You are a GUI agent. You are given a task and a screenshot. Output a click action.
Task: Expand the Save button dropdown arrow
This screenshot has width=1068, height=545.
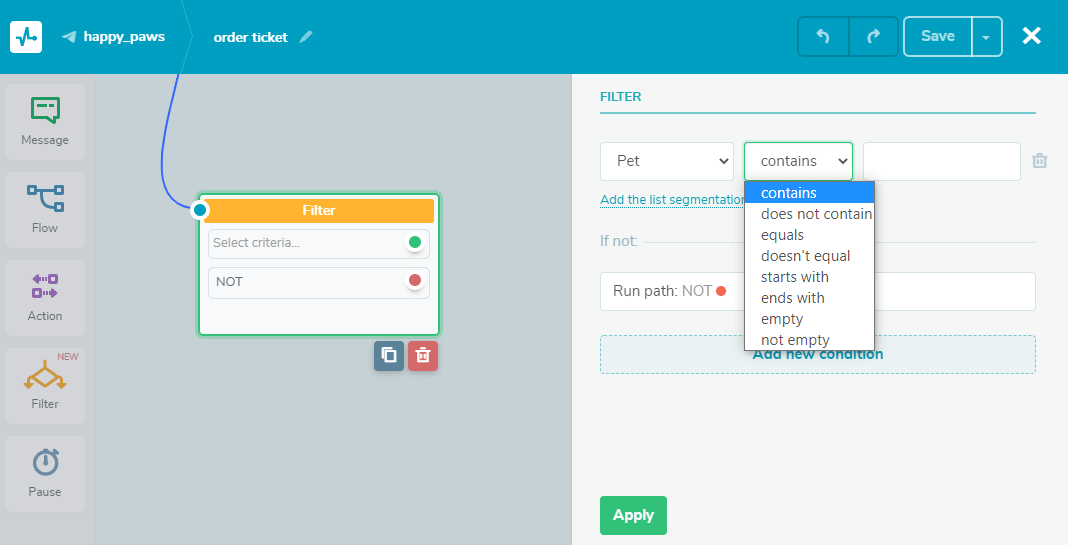point(986,37)
